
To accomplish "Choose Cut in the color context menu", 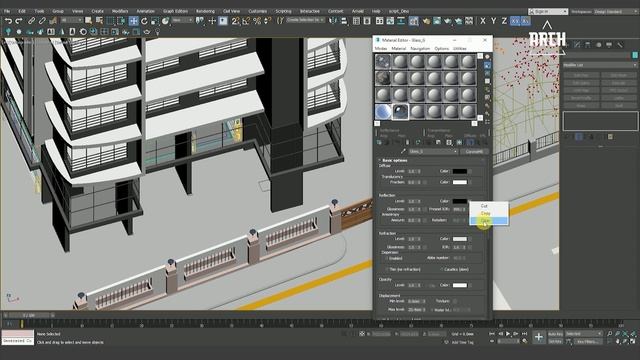I will 489,206.
